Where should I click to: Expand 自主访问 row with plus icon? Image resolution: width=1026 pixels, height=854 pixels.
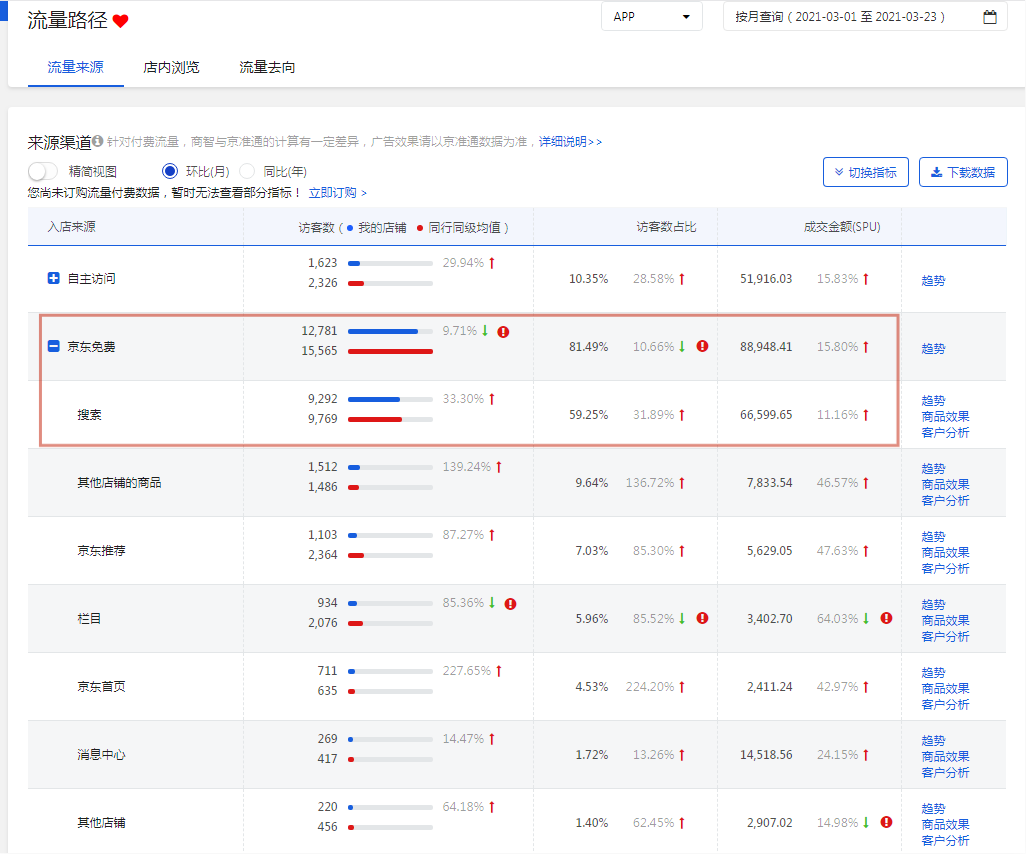[54, 278]
